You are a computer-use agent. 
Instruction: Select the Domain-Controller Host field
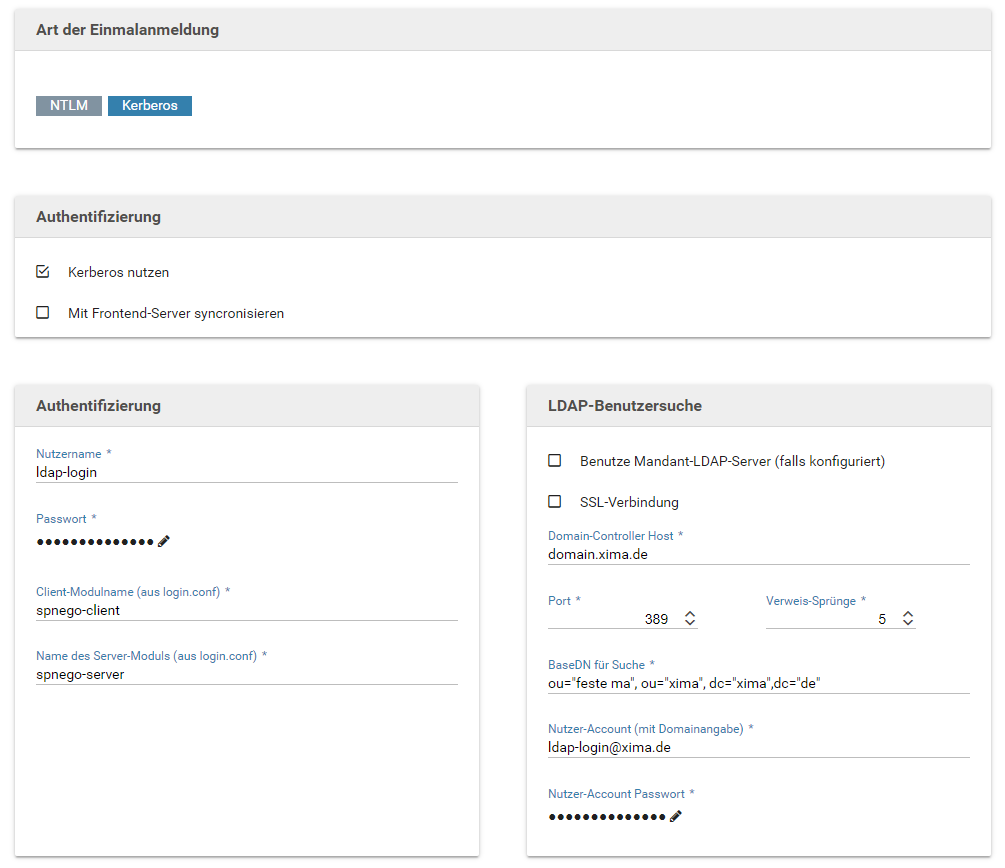point(758,554)
